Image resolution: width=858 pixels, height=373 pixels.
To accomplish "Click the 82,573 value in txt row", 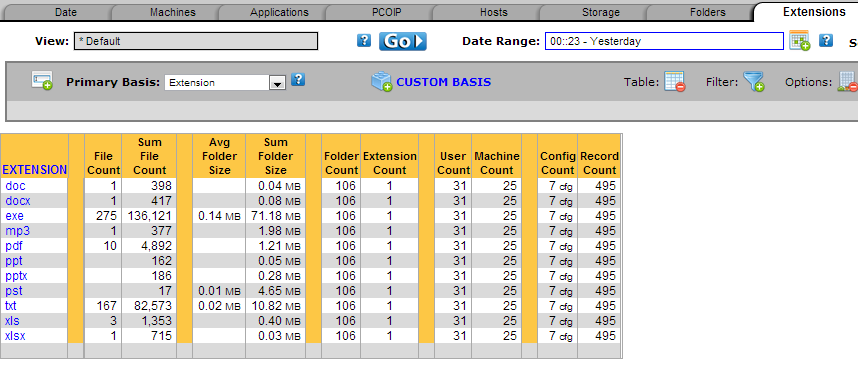I will pos(153,305).
